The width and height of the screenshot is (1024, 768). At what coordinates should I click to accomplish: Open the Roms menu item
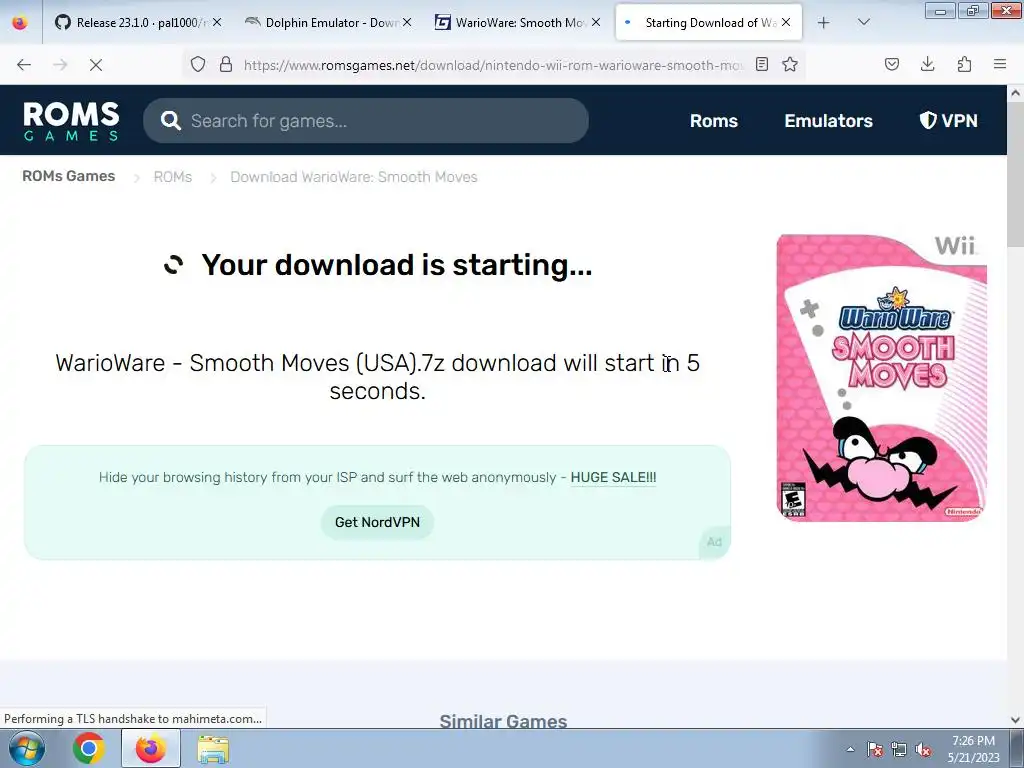coord(714,121)
